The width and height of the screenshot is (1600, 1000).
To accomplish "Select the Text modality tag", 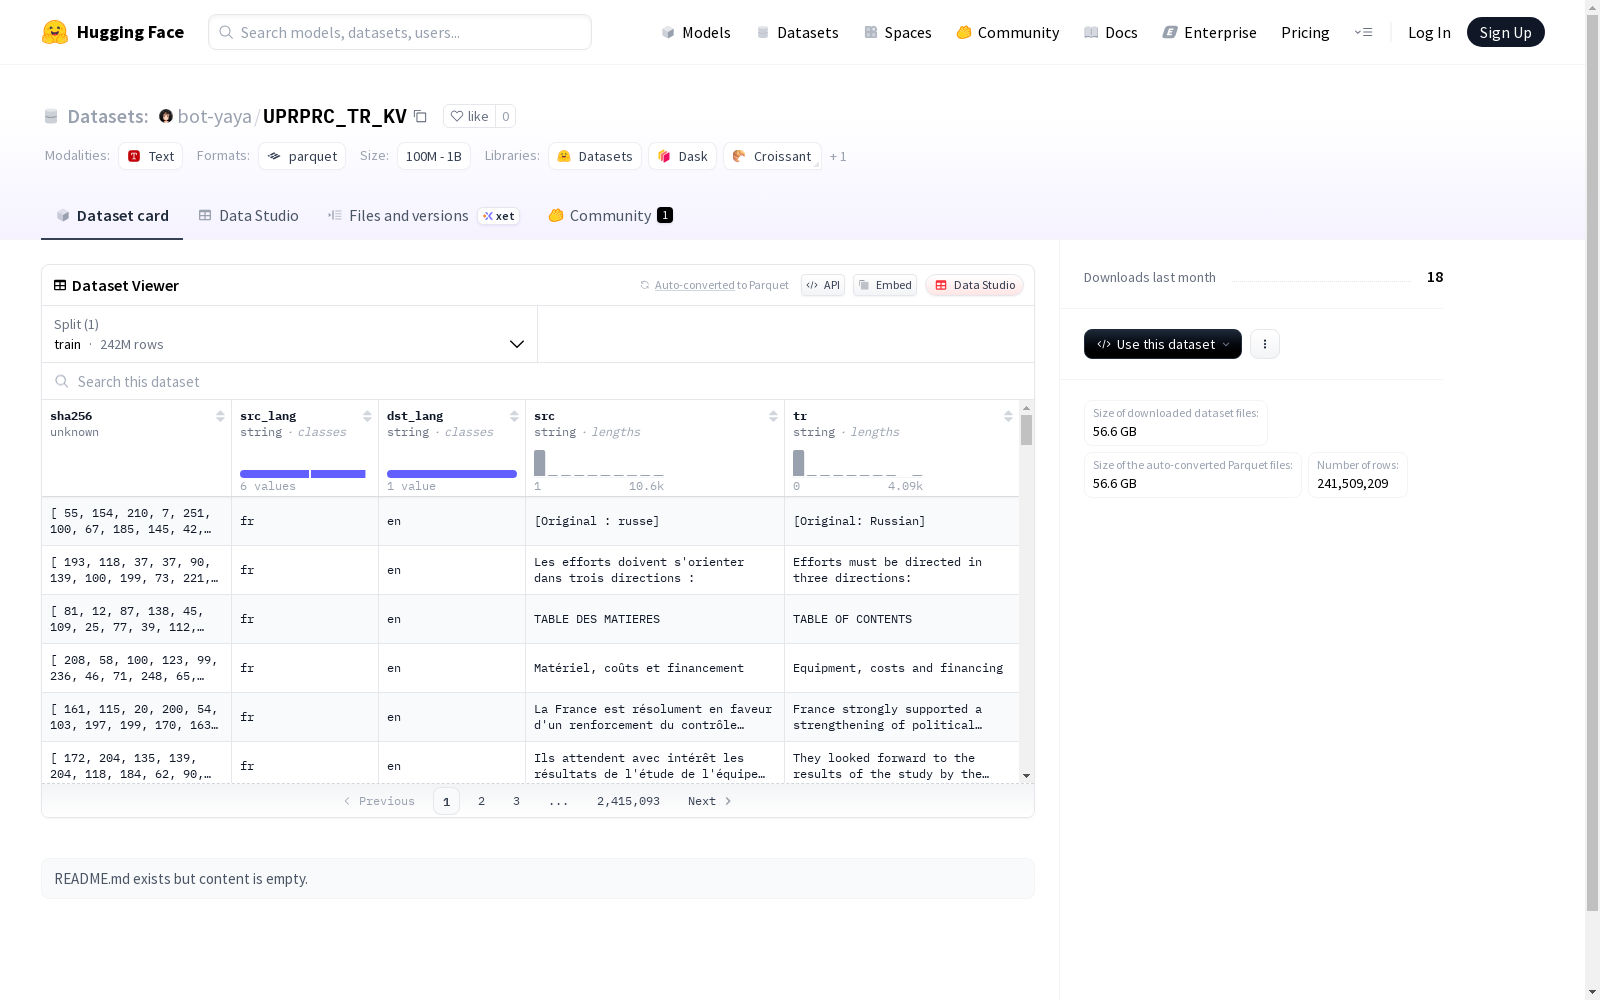I will [x=151, y=156].
